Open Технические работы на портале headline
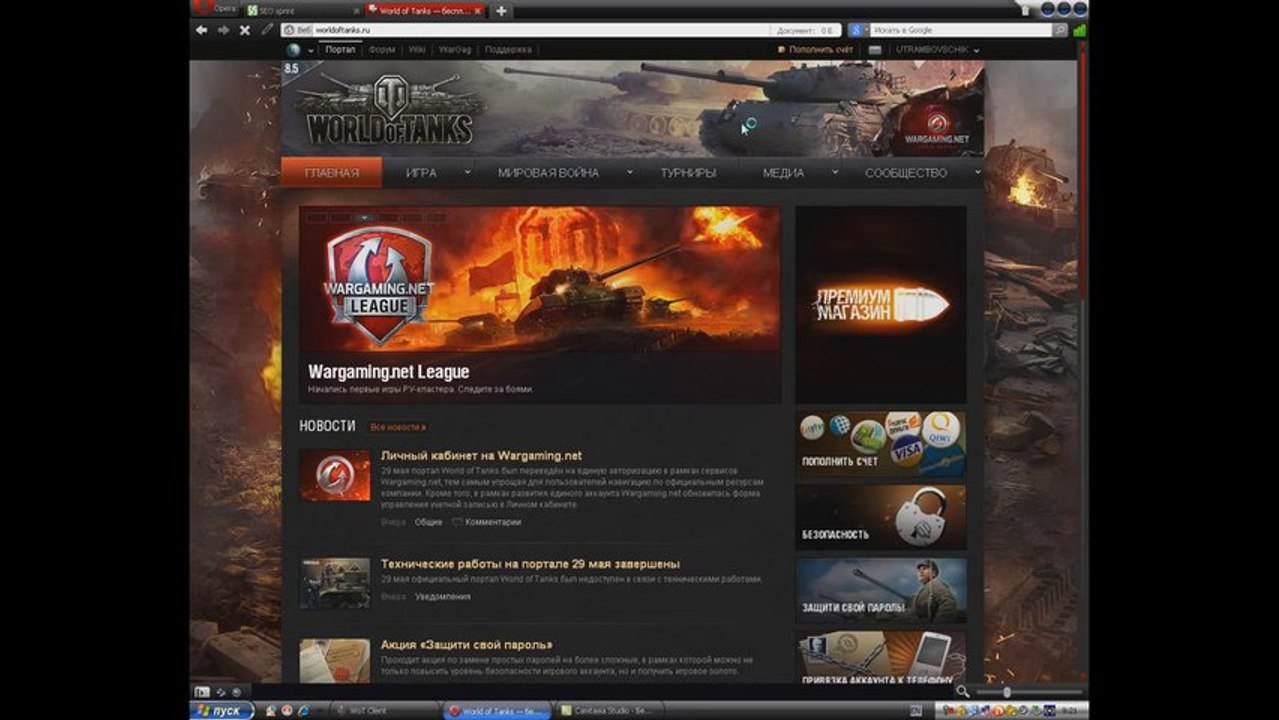This screenshot has width=1279, height=720. 530,564
